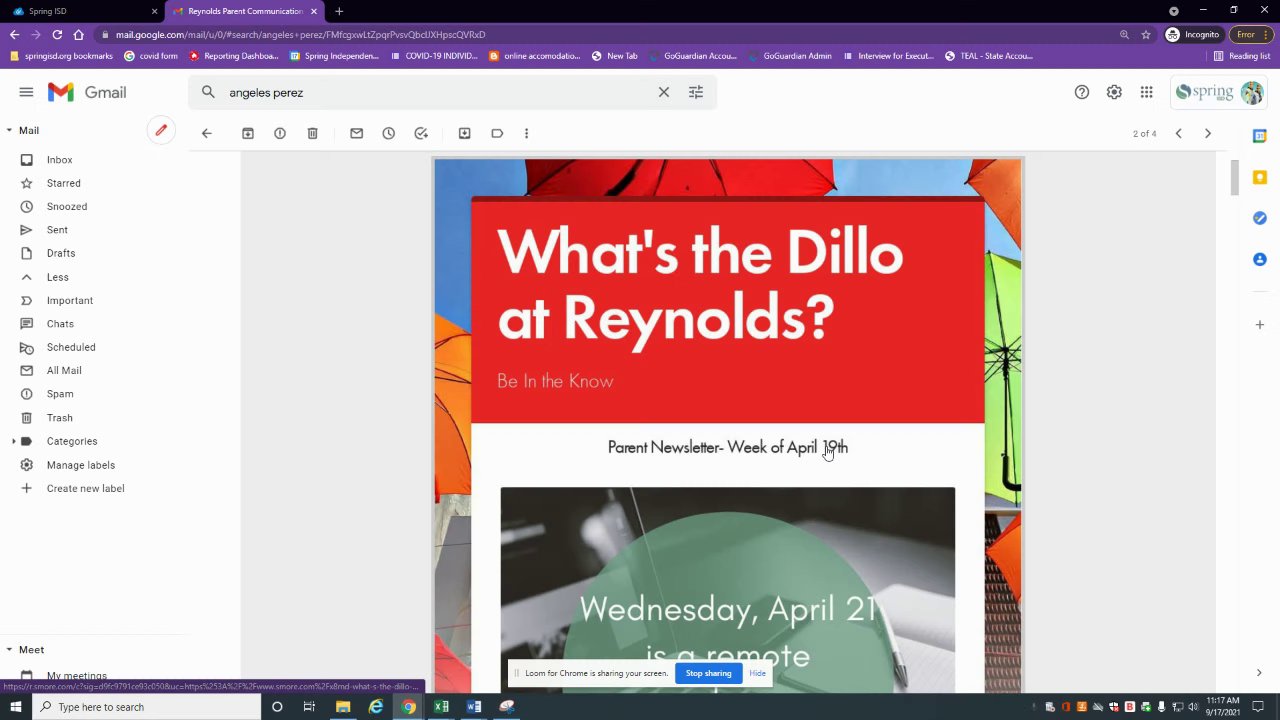Delete this email with trash icon

pyautogui.click(x=312, y=133)
